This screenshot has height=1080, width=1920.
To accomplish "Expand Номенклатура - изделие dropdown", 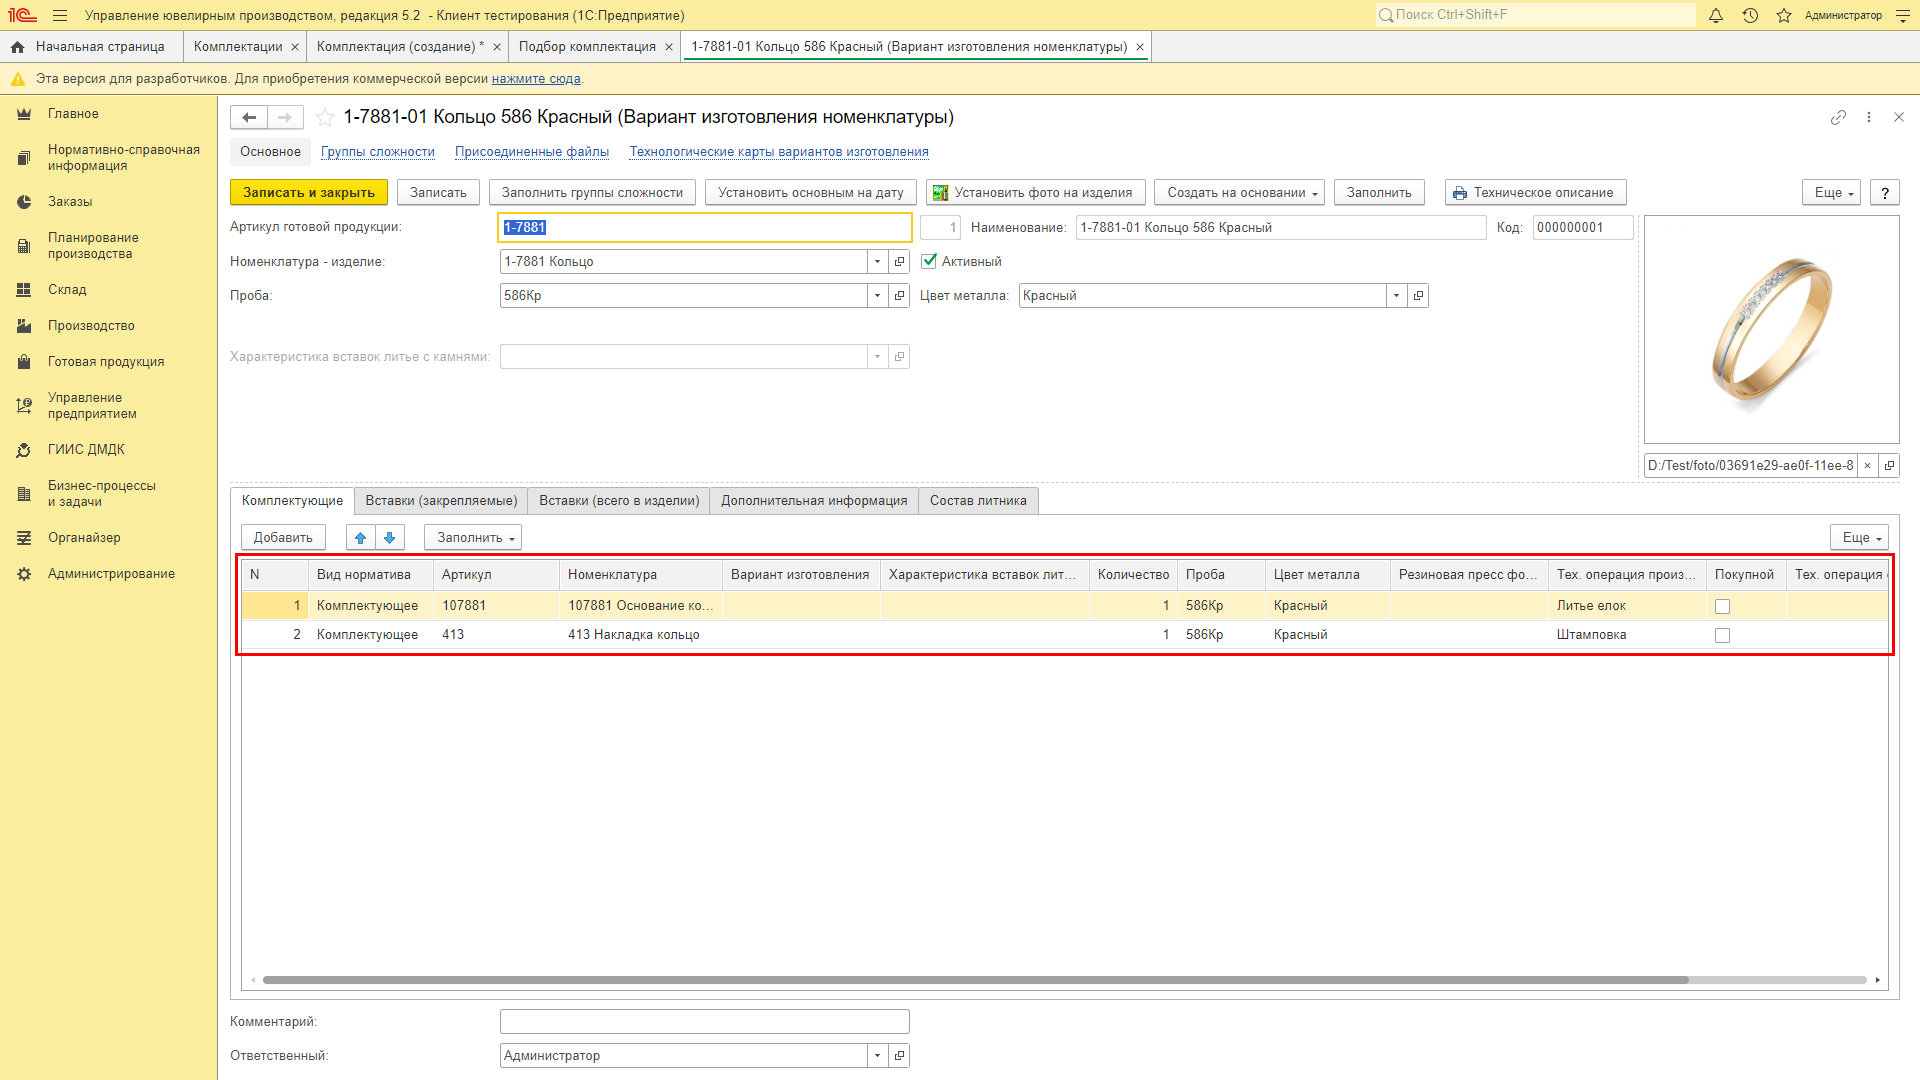I will pyautogui.click(x=877, y=262).
